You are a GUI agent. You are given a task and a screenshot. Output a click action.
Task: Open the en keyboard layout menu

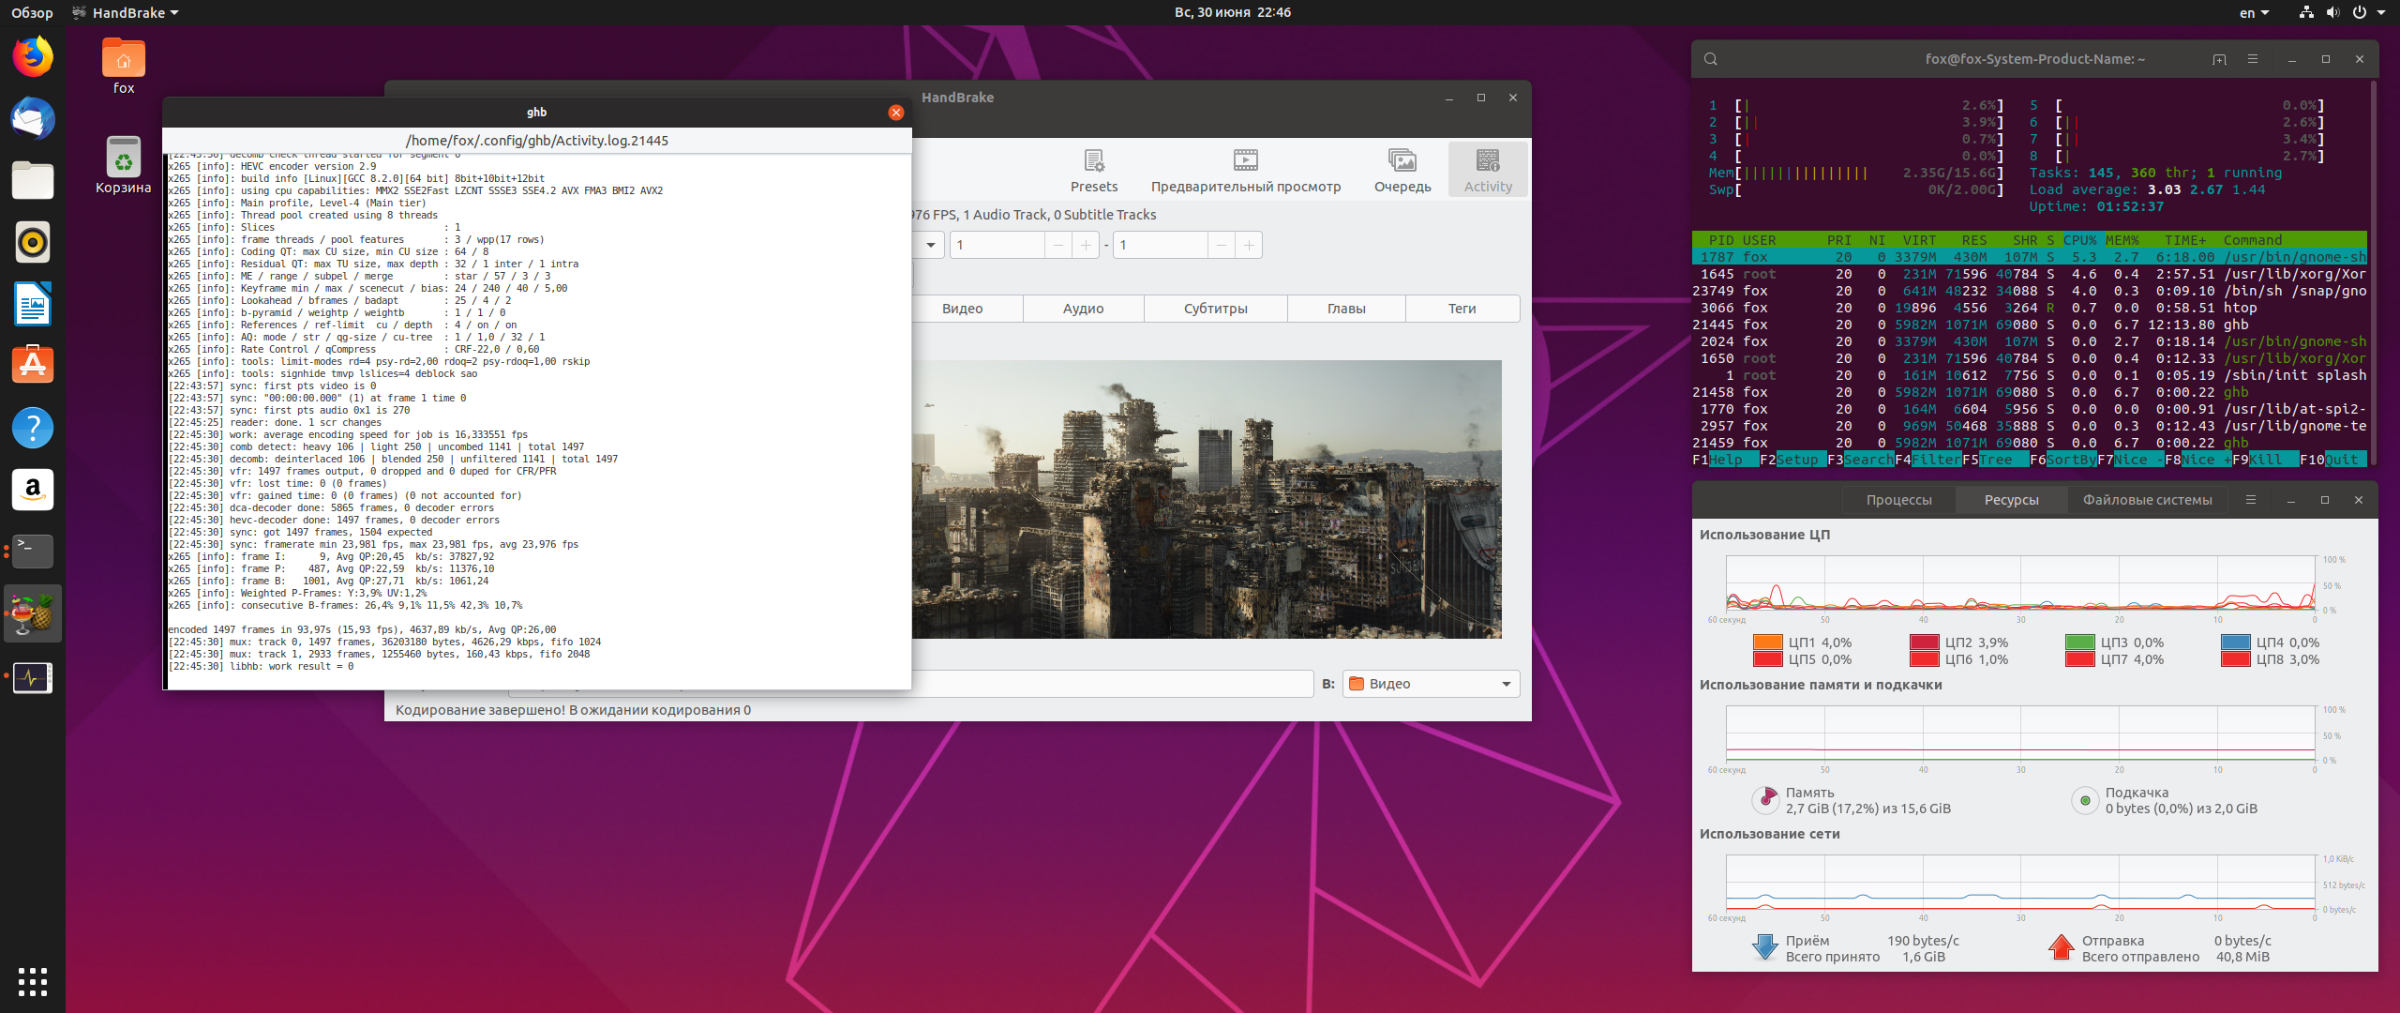pos(2253,13)
